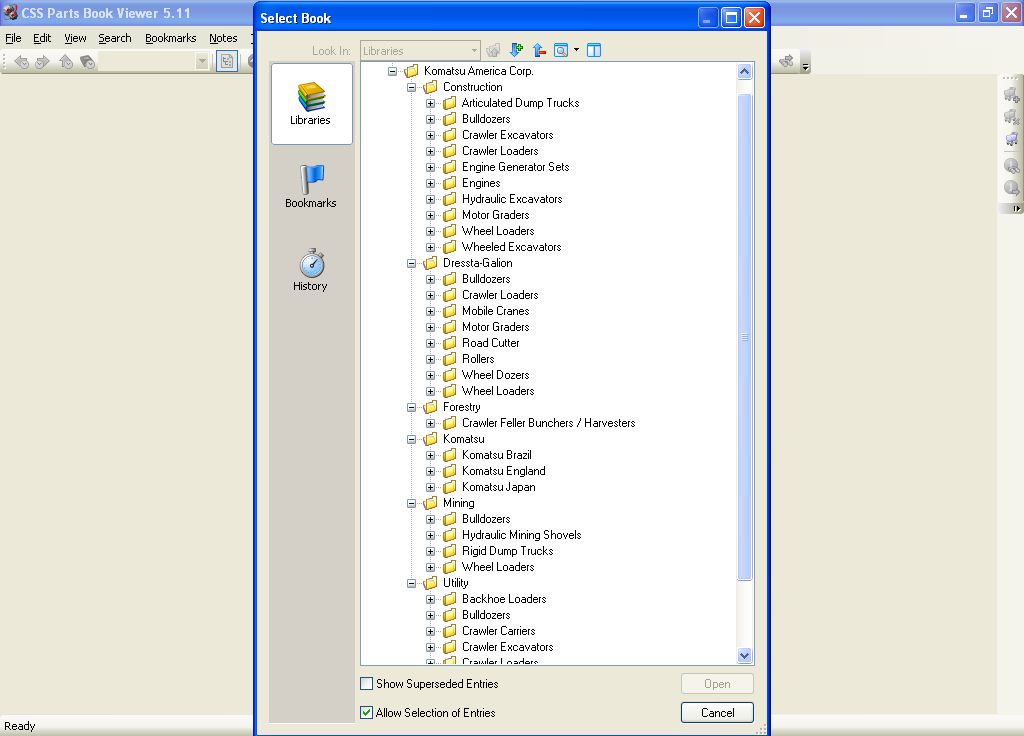
Task: Click the grayed home icon next to Look In
Action: point(494,50)
